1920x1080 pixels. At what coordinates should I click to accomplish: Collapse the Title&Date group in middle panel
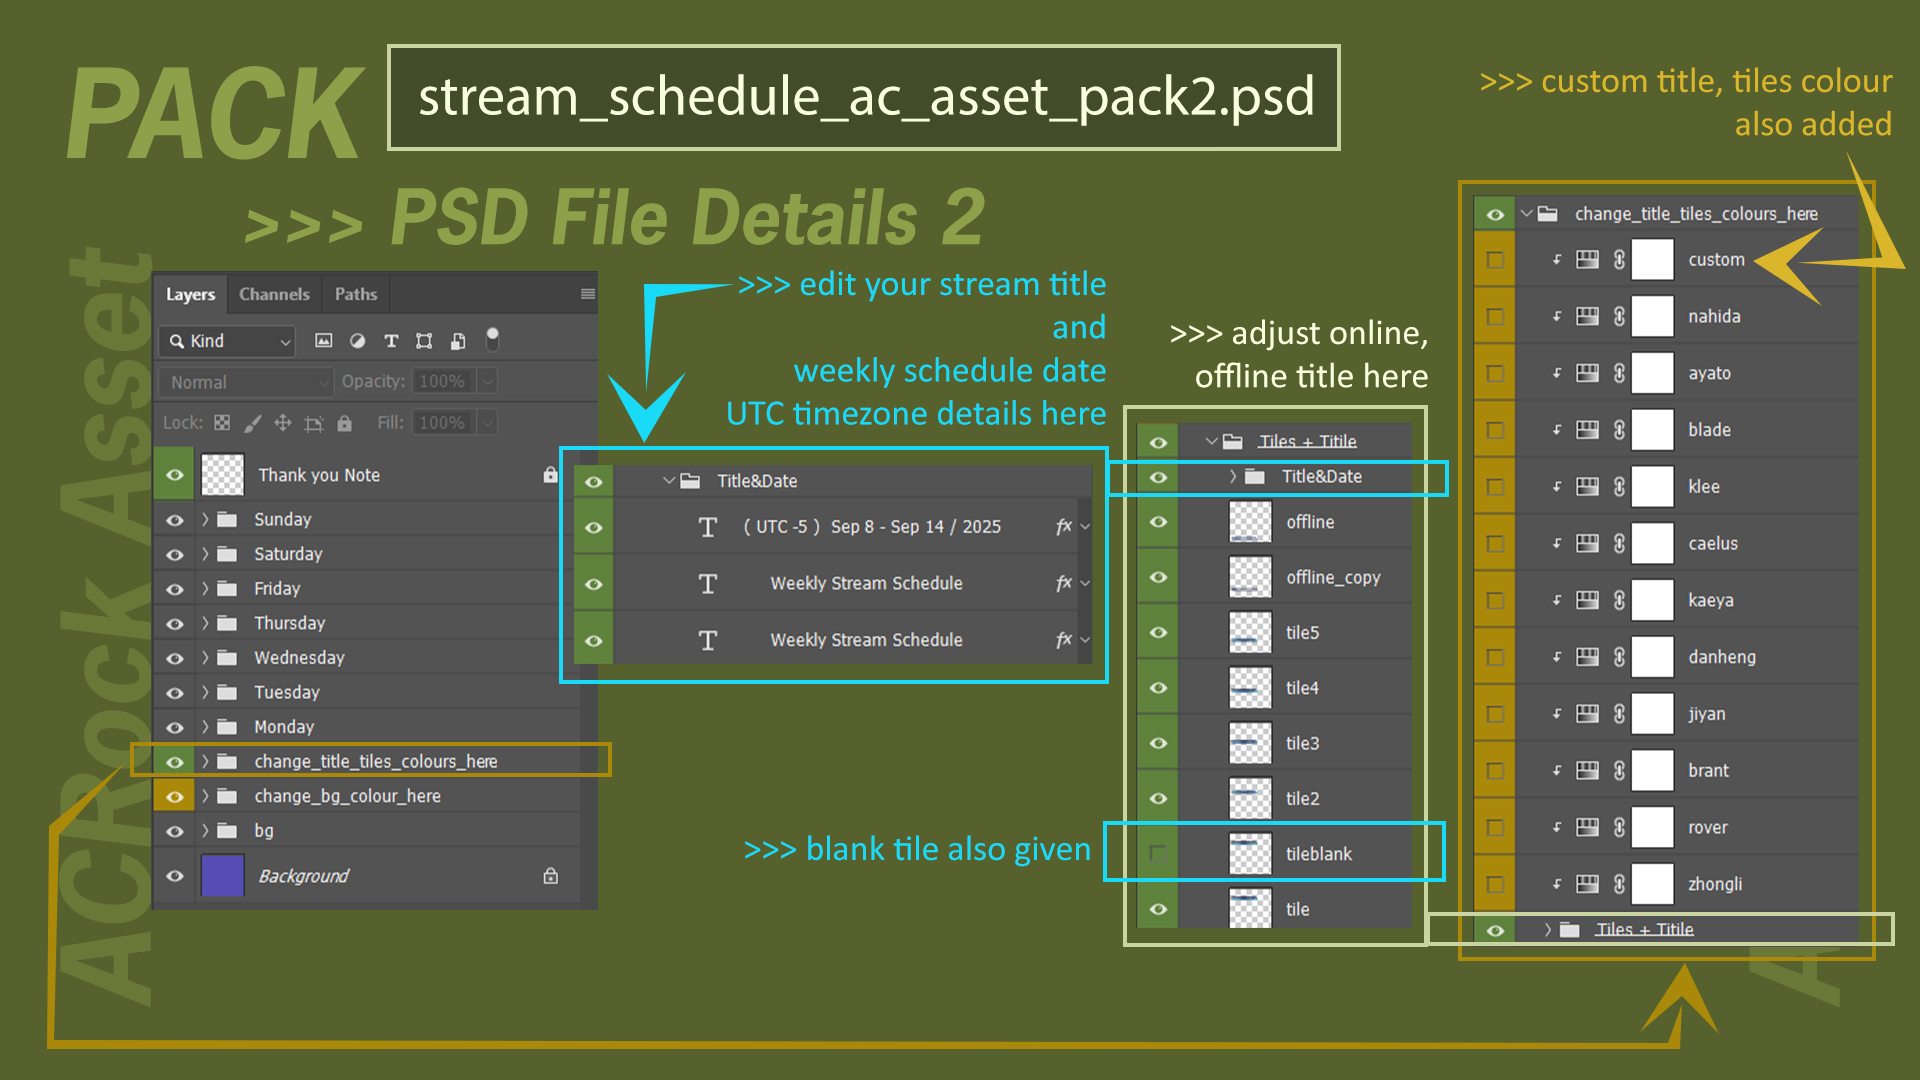pos(668,481)
